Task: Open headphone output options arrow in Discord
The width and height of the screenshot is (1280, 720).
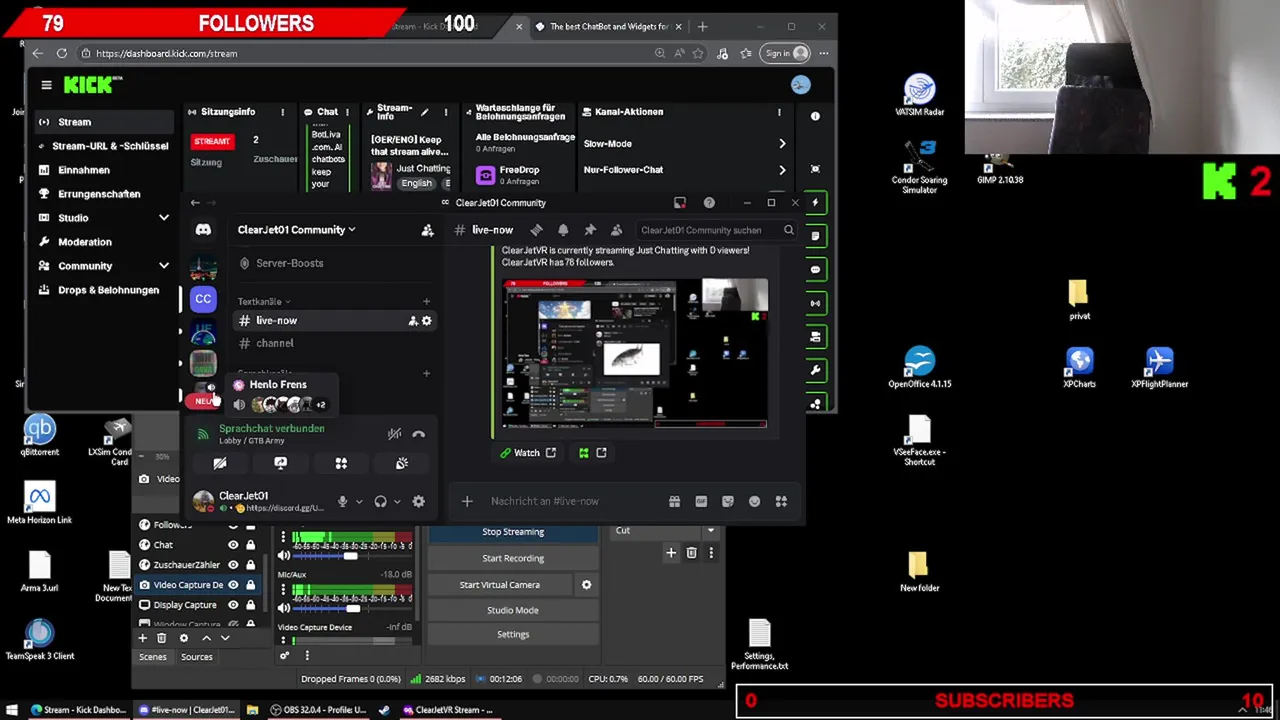Action: coord(397,501)
